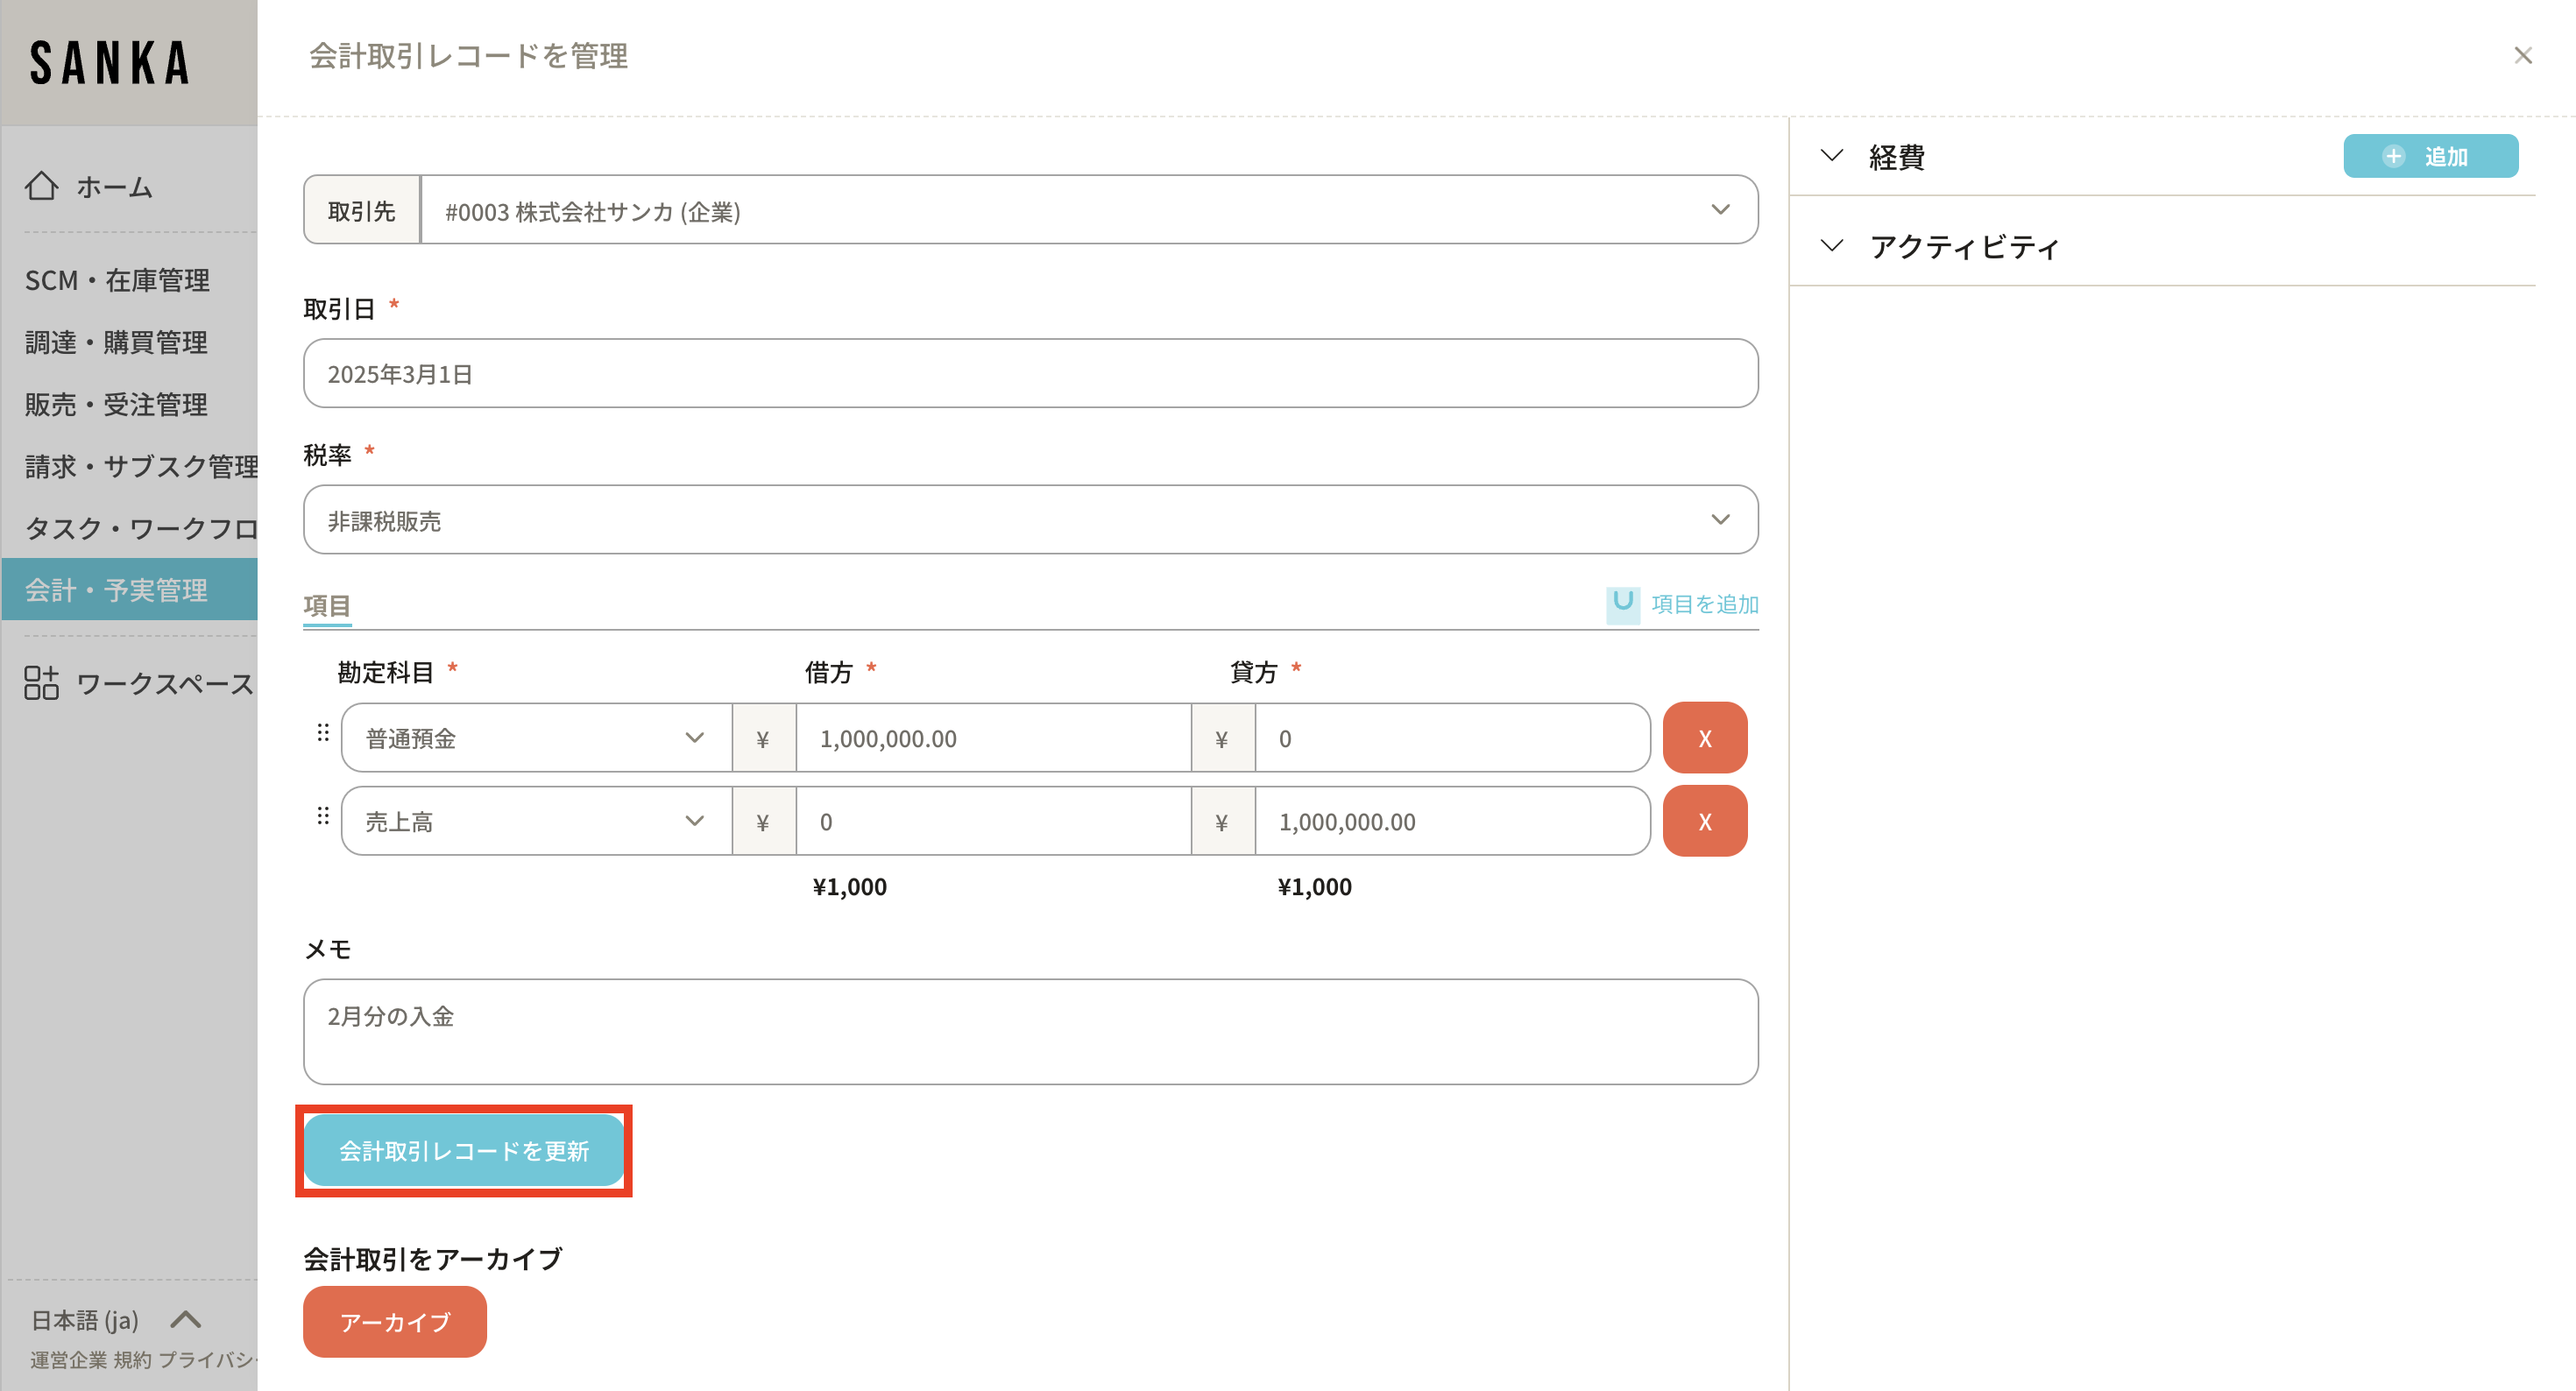Viewport: 2576px width, 1391px height.
Task: Select the 項目 tab
Action: pyautogui.click(x=326, y=605)
